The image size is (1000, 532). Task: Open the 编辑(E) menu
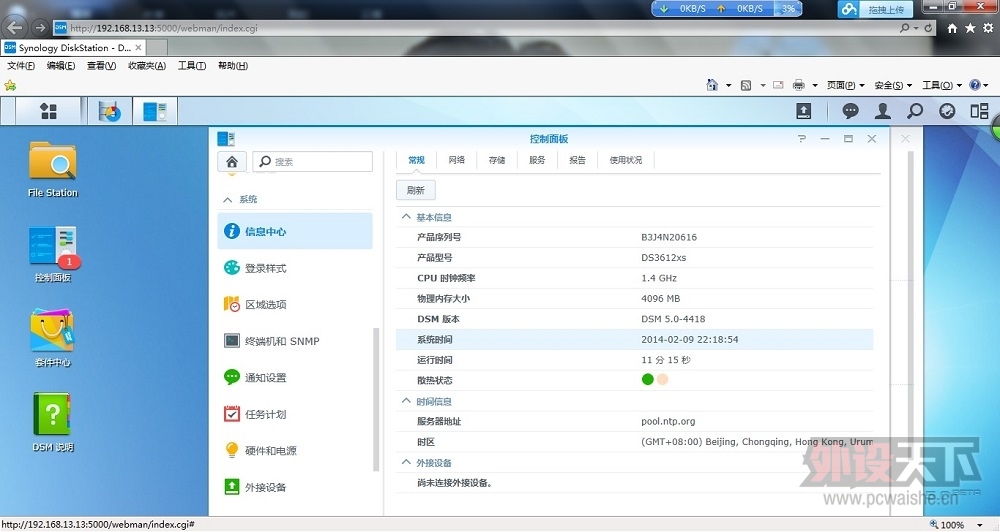point(61,65)
